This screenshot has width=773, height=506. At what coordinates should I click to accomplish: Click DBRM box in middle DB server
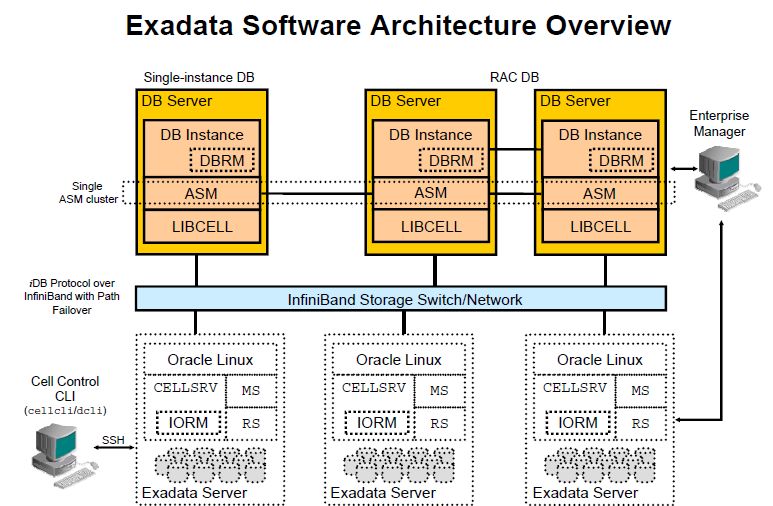pyautogui.click(x=451, y=161)
